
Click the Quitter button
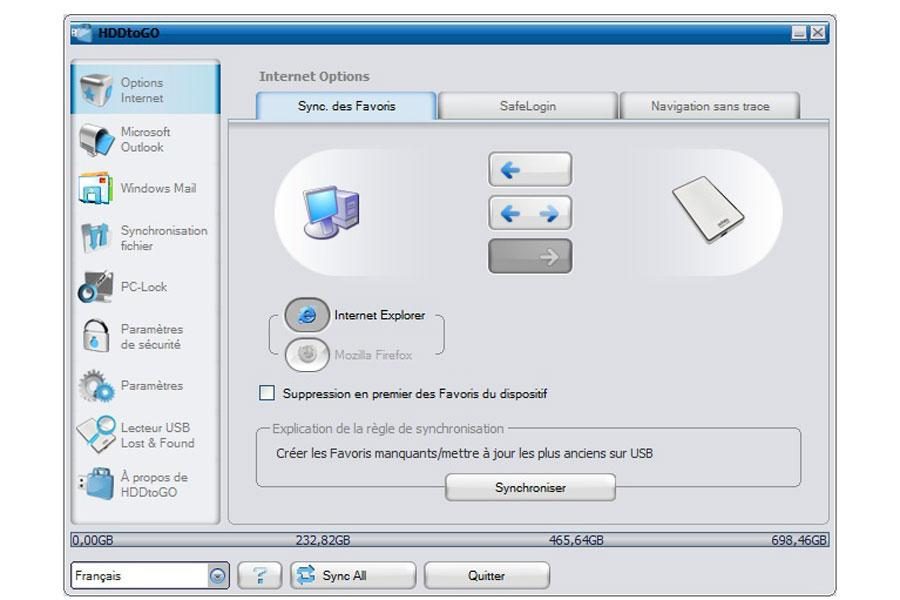[486, 575]
